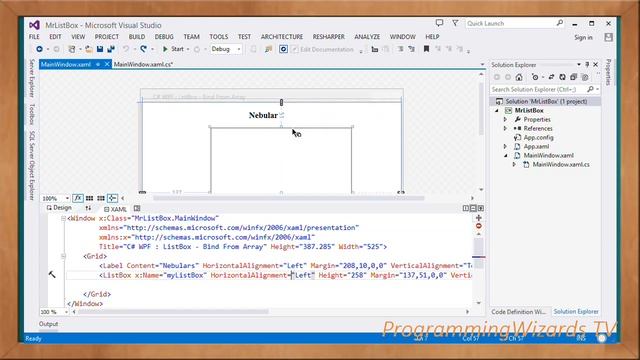640x360 pixels.
Task: Expand the Properties node in Solution Explorer
Action: (505, 120)
